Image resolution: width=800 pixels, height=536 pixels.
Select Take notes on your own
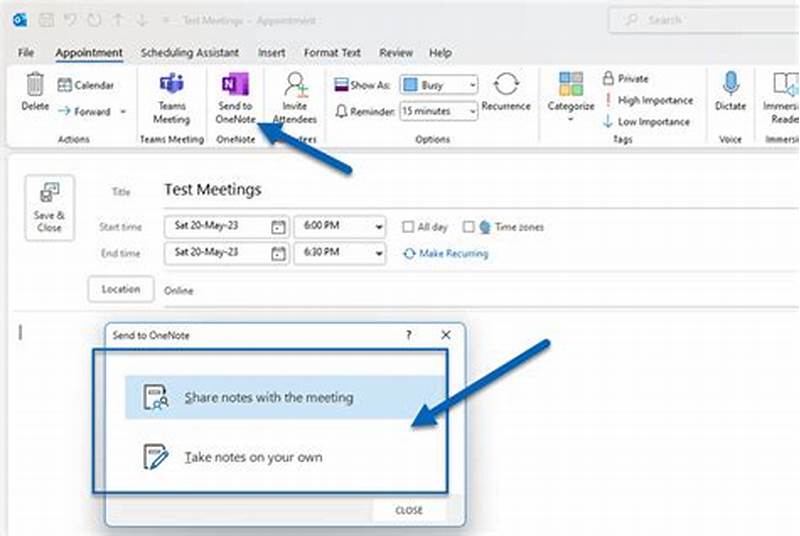(285, 457)
